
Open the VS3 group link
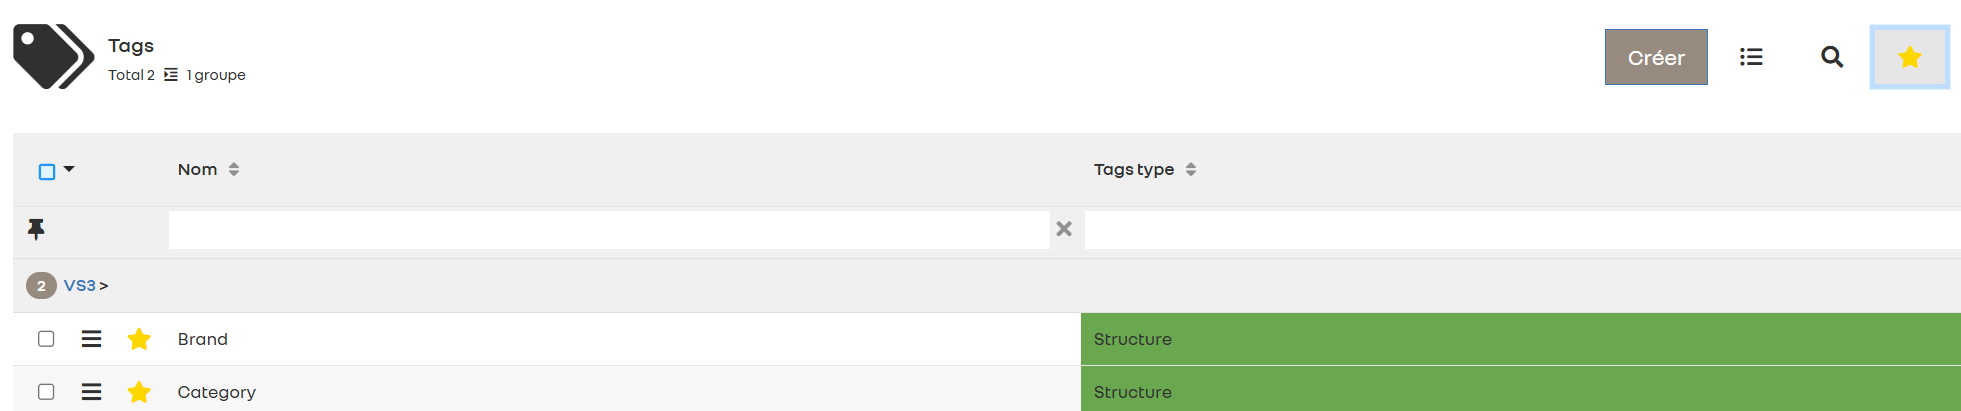point(80,286)
